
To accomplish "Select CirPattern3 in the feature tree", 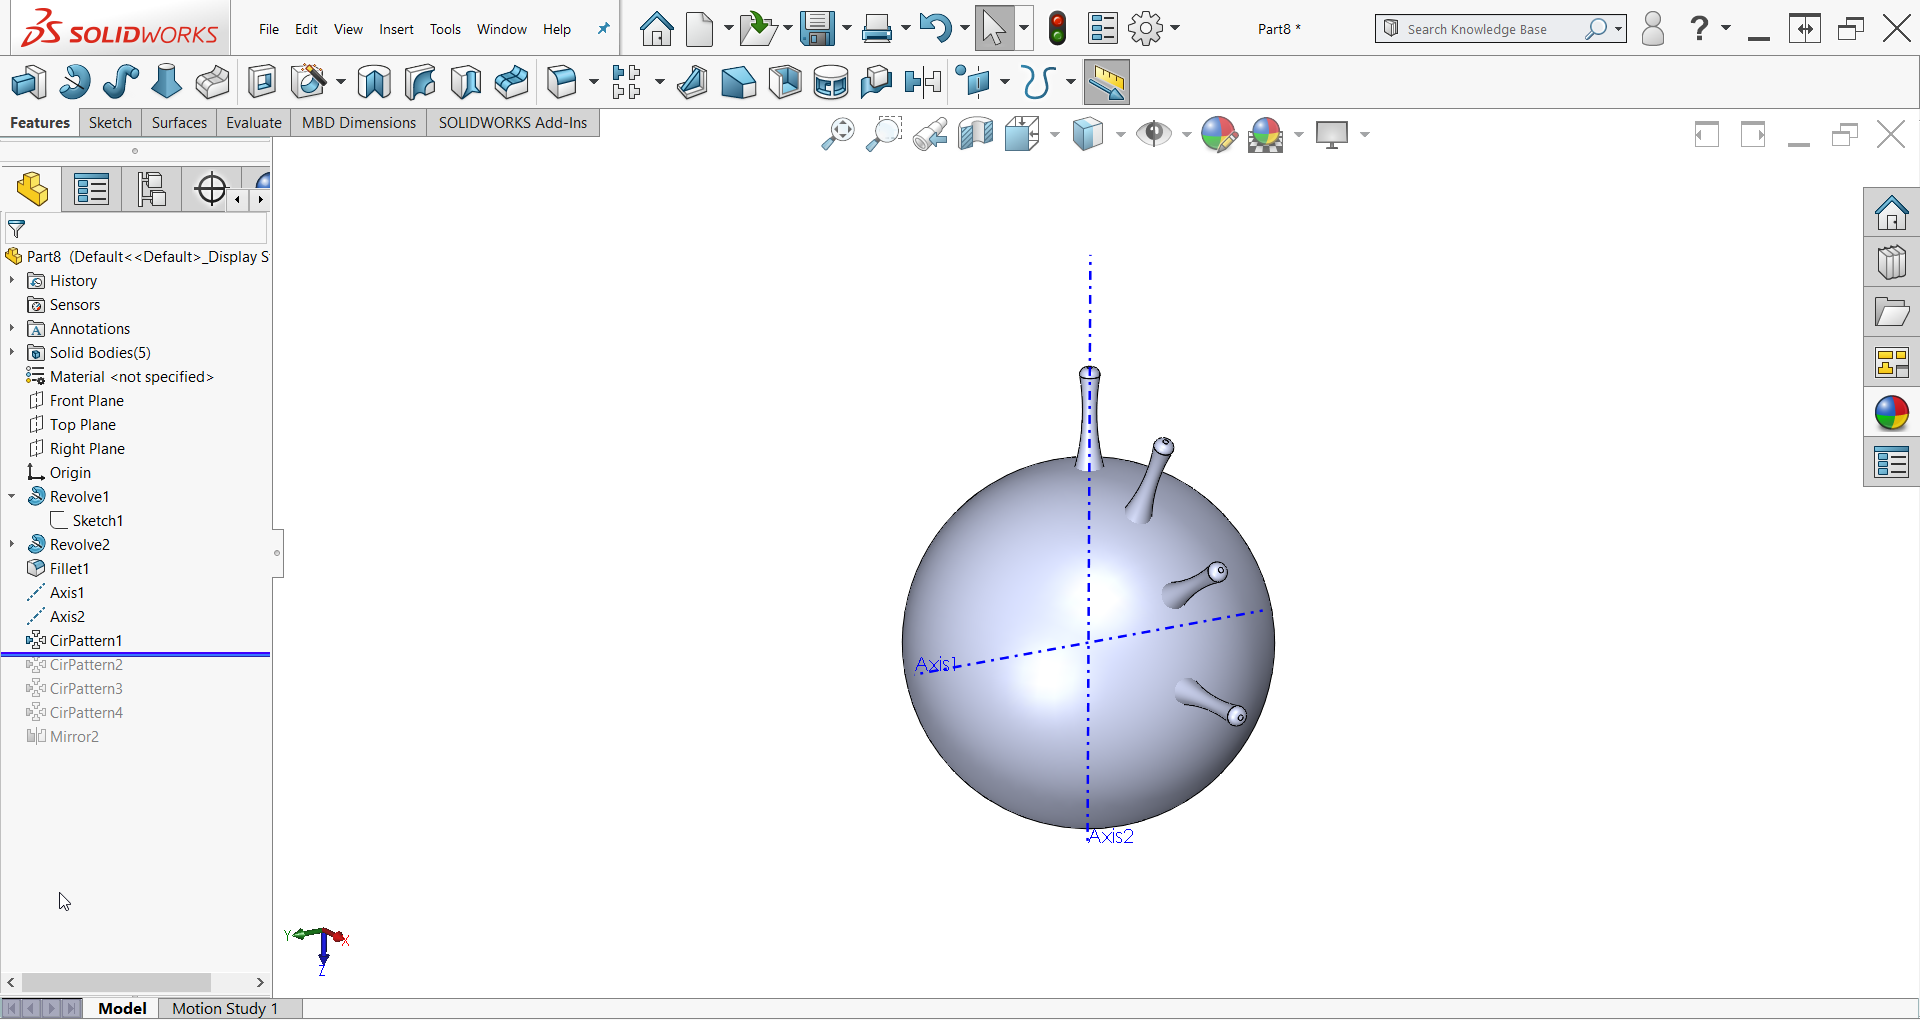I will [86, 688].
